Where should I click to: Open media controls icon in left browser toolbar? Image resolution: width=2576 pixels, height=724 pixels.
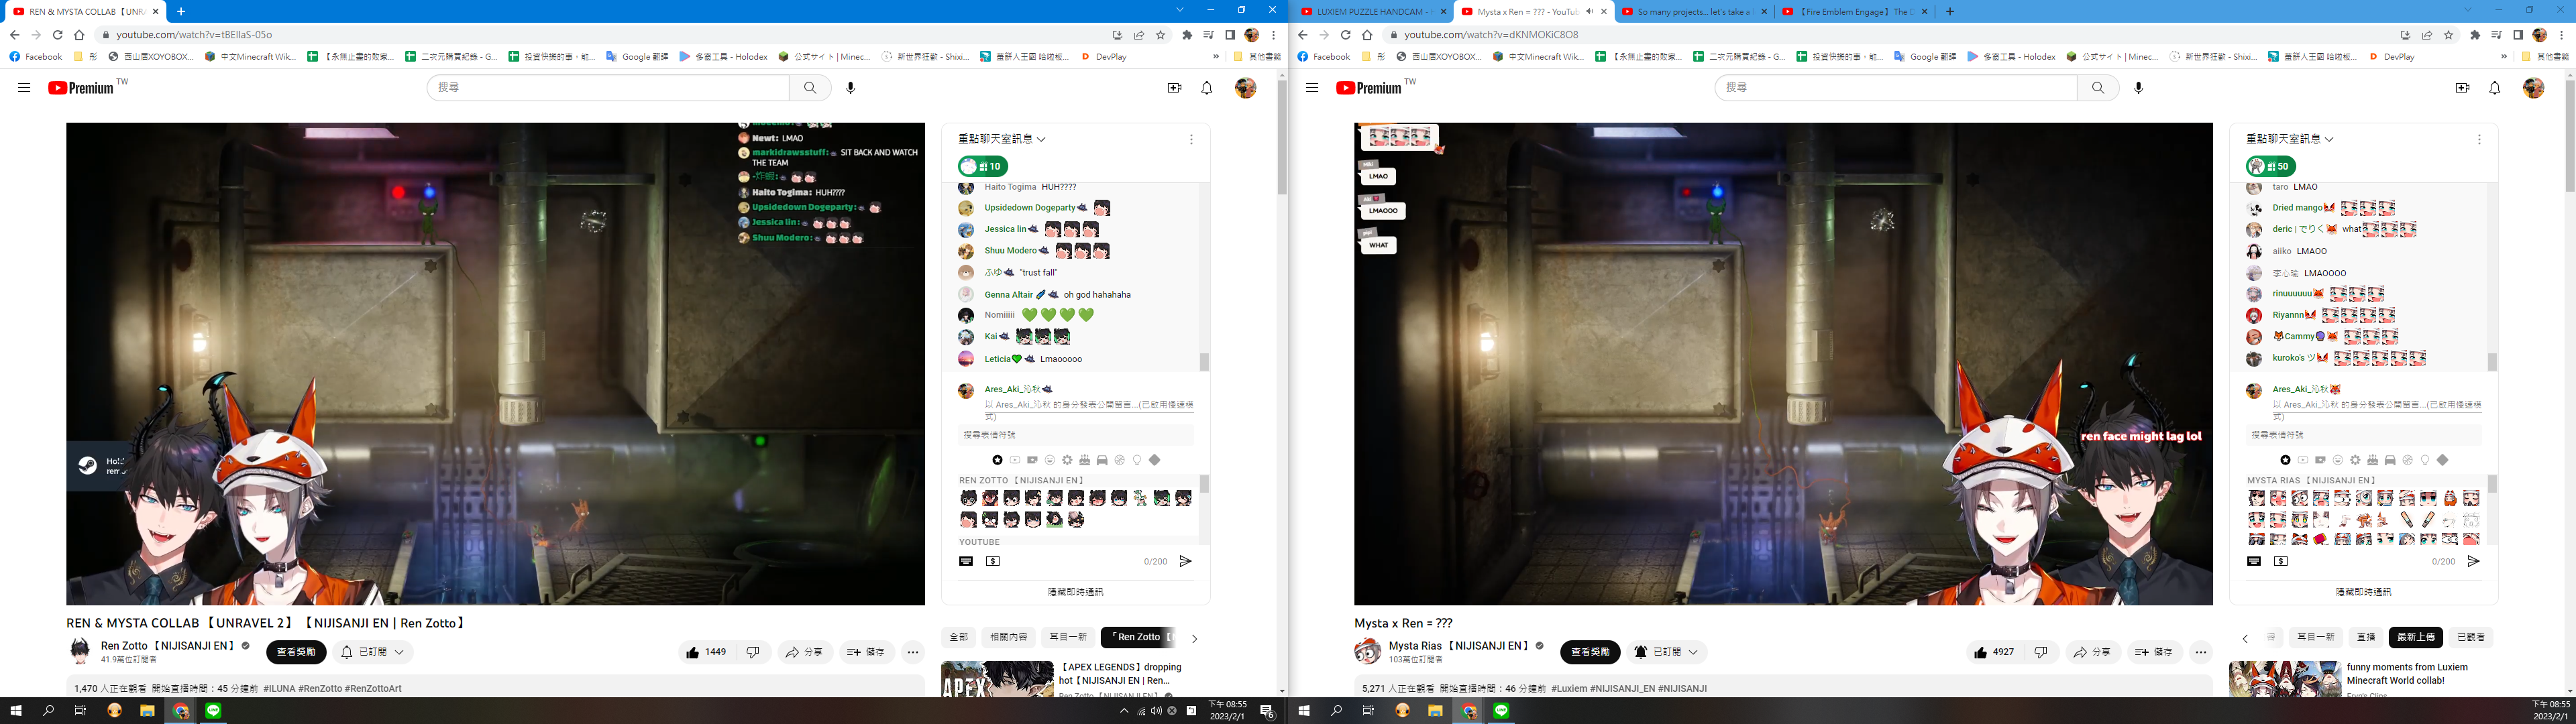[x=1209, y=35]
